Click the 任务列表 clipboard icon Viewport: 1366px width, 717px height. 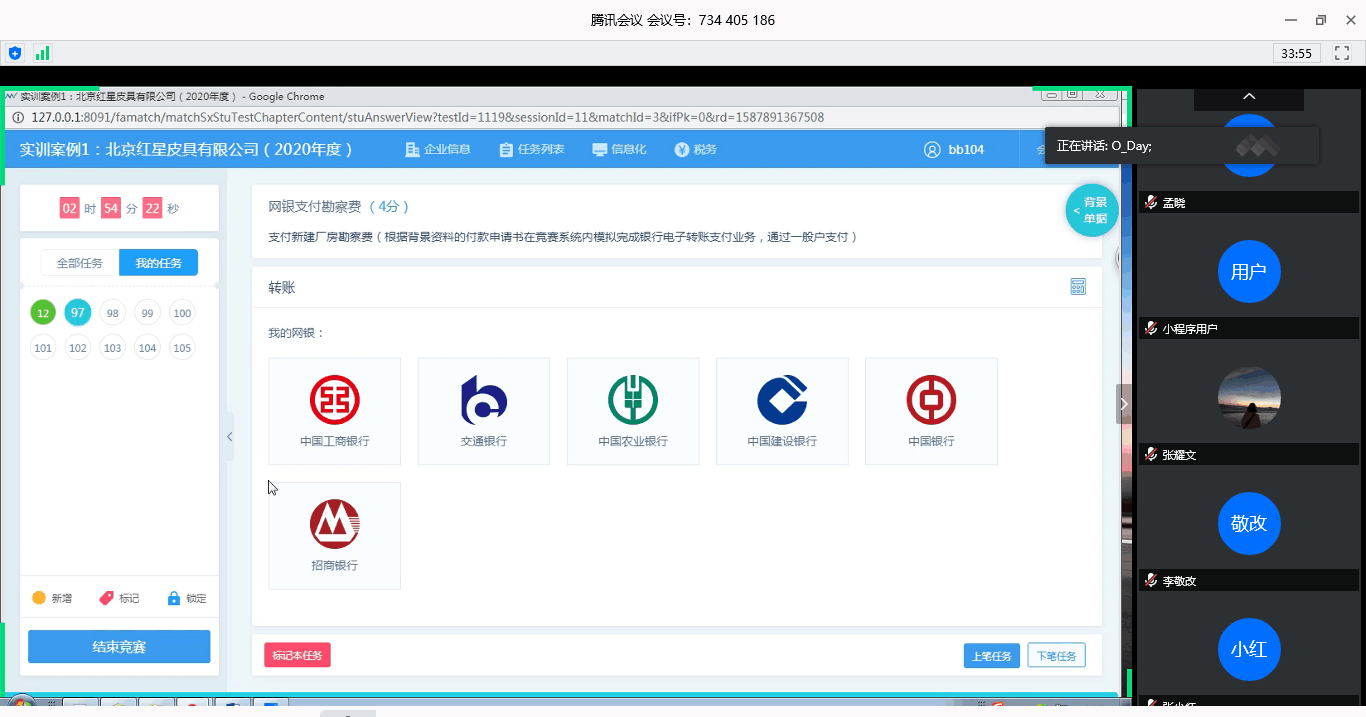click(x=506, y=149)
